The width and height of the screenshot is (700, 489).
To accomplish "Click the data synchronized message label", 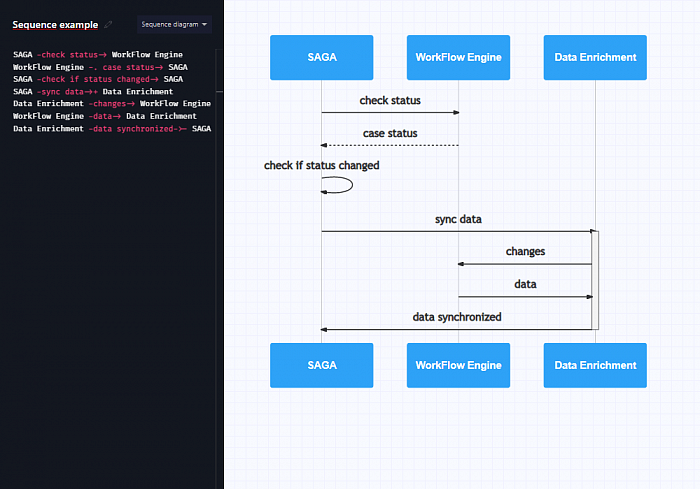I will point(457,317).
